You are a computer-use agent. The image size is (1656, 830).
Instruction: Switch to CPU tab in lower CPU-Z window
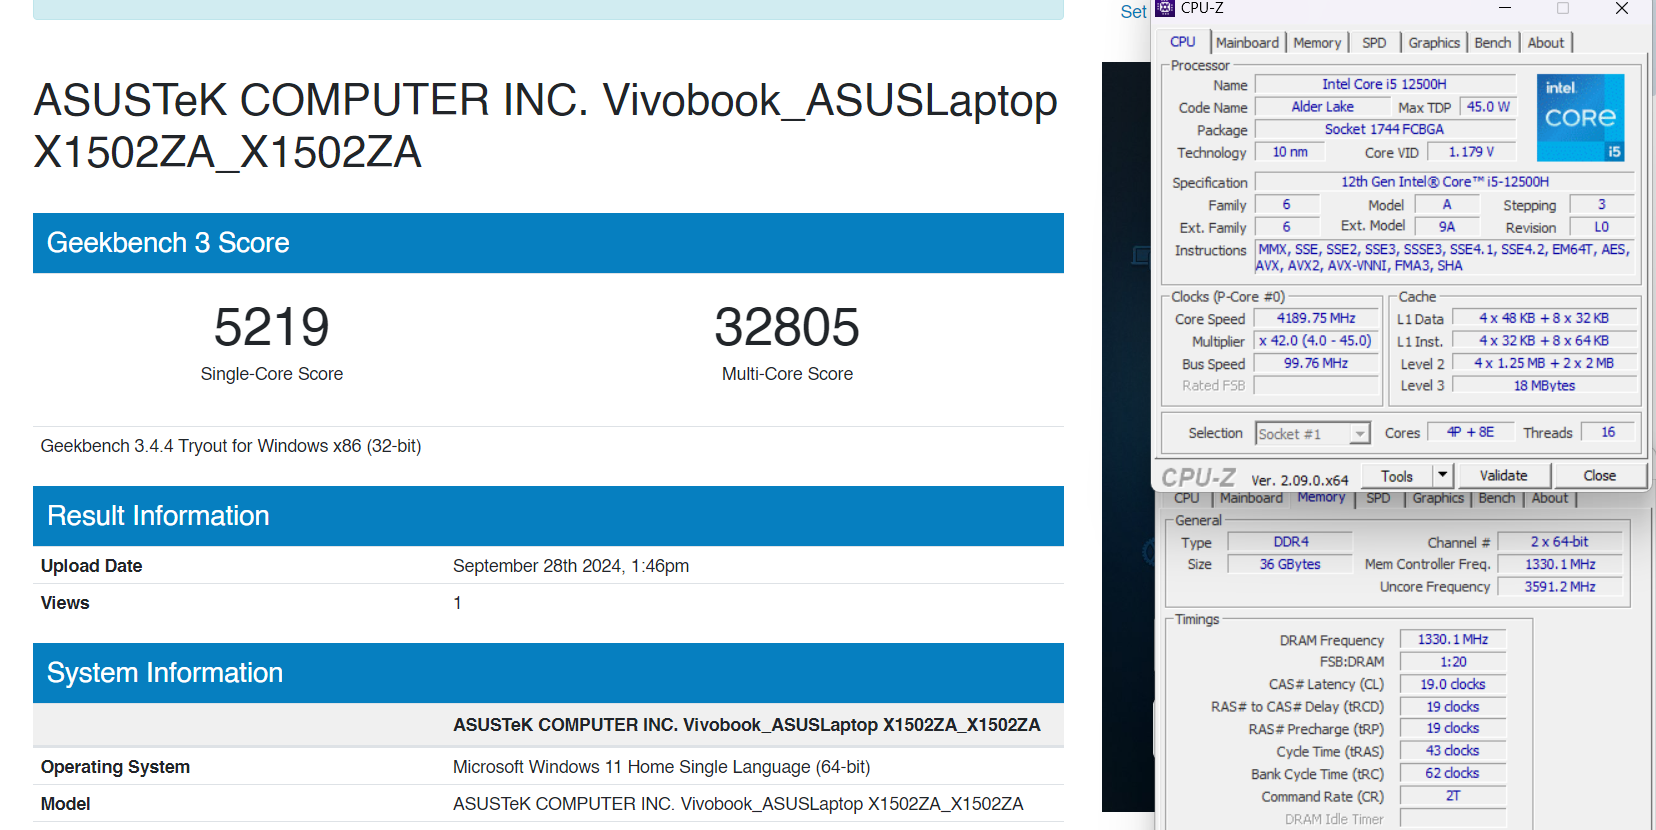(1186, 498)
